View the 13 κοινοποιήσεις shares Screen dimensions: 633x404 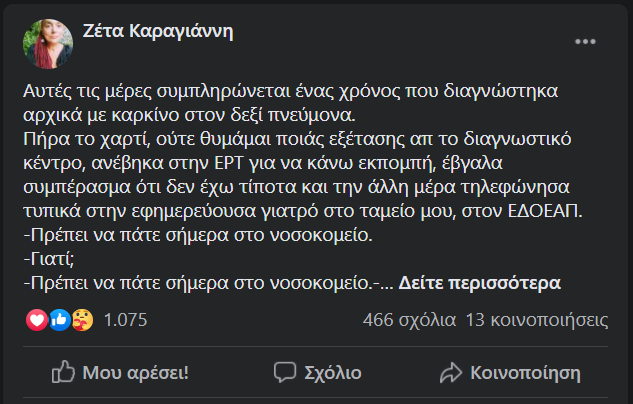[x=537, y=320]
